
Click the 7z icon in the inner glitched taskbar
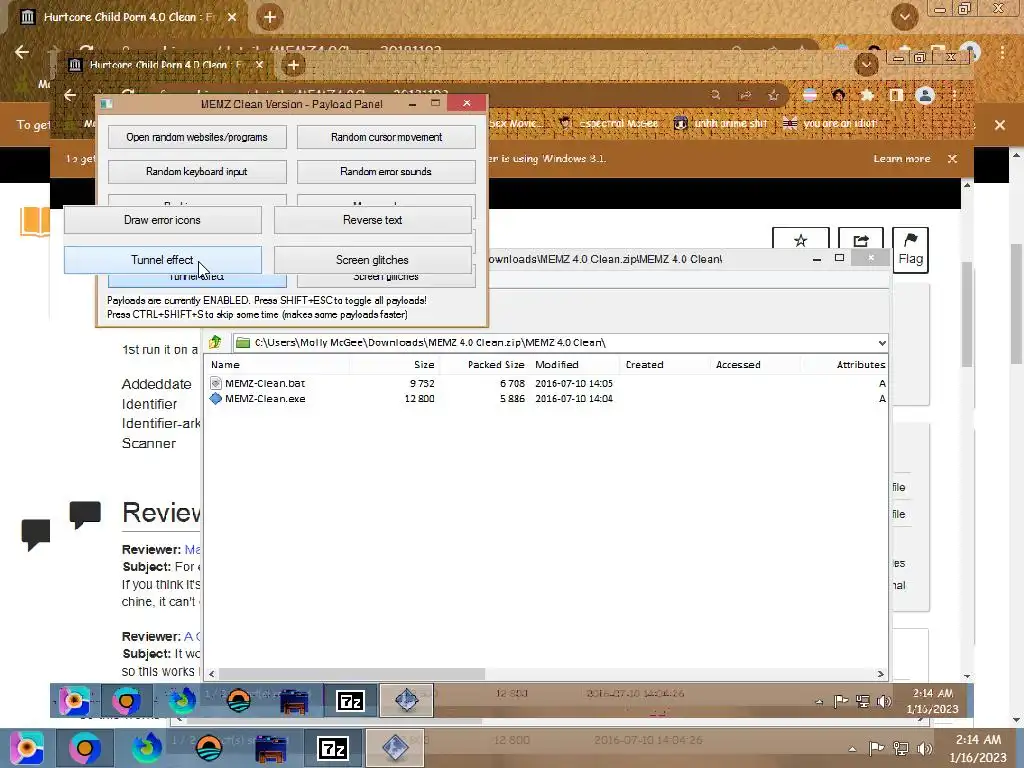tap(351, 701)
